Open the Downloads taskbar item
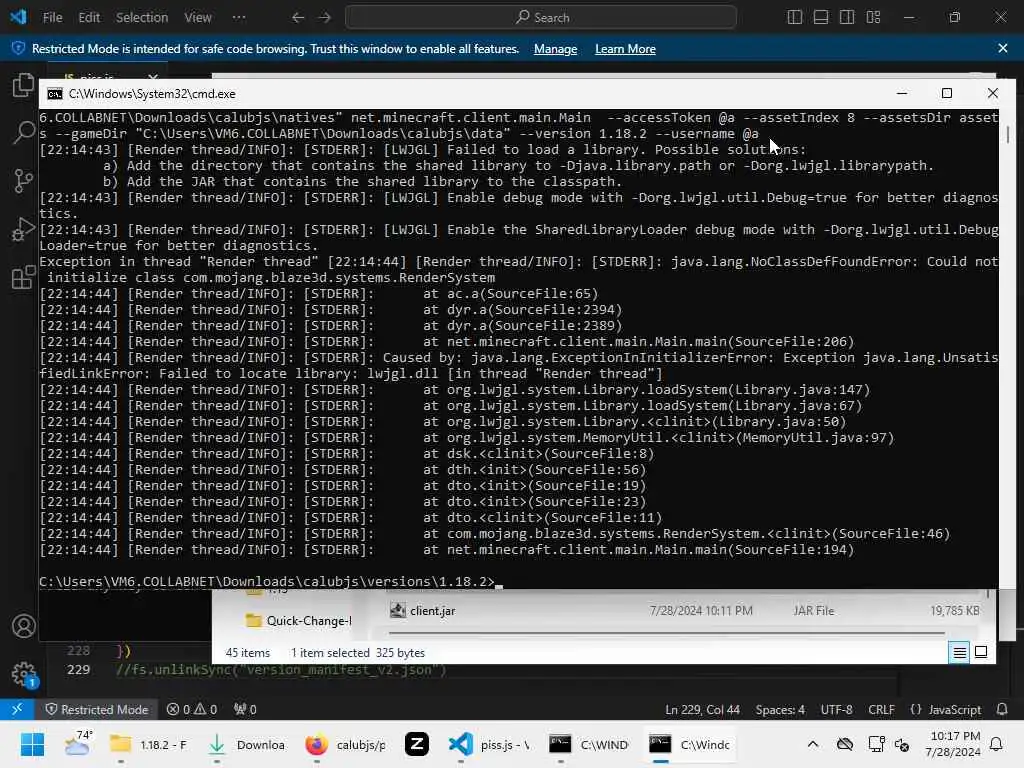The height and width of the screenshot is (768, 1024). [247, 744]
